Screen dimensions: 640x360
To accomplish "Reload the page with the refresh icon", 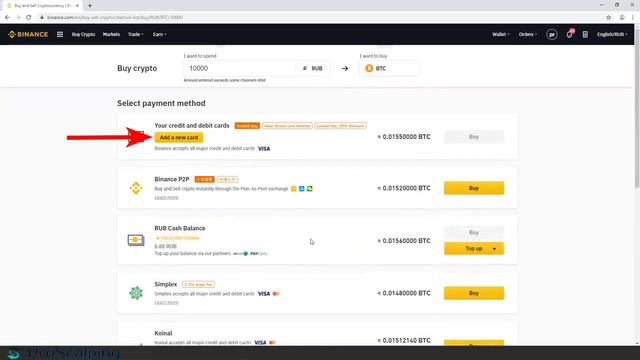I will coord(29,18).
